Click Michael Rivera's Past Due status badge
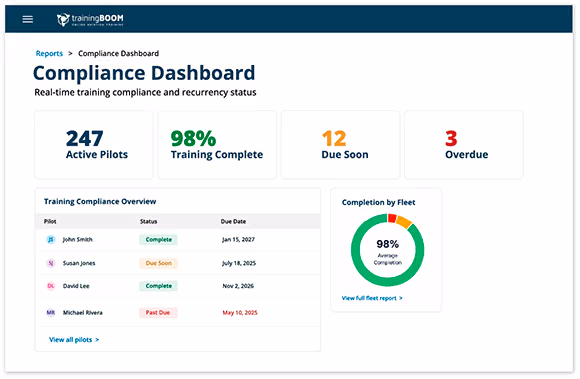Image resolution: width=580 pixels, height=379 pixels. click(x=158, y=313)
